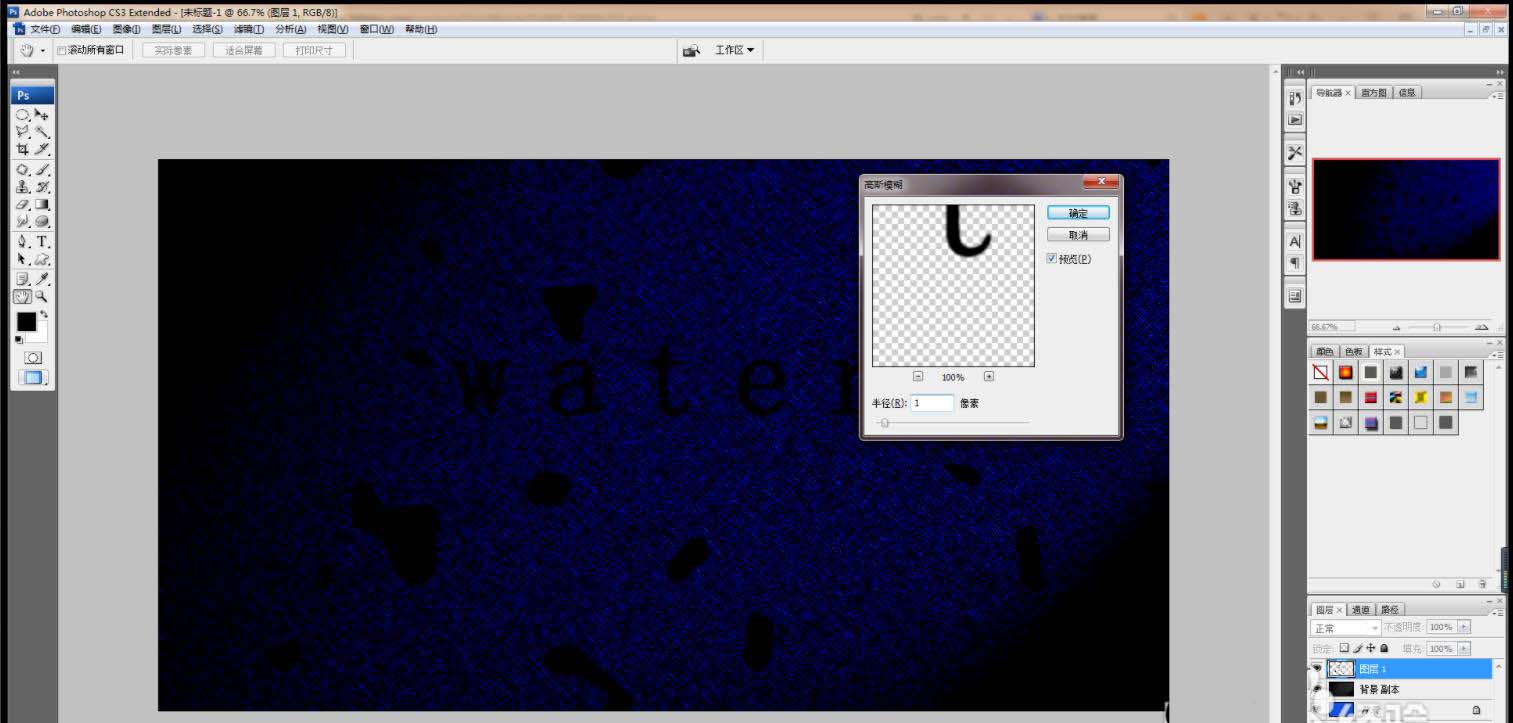Select the Slice tool
This screenshot has height=723, width=1513.
click(42, 149)
